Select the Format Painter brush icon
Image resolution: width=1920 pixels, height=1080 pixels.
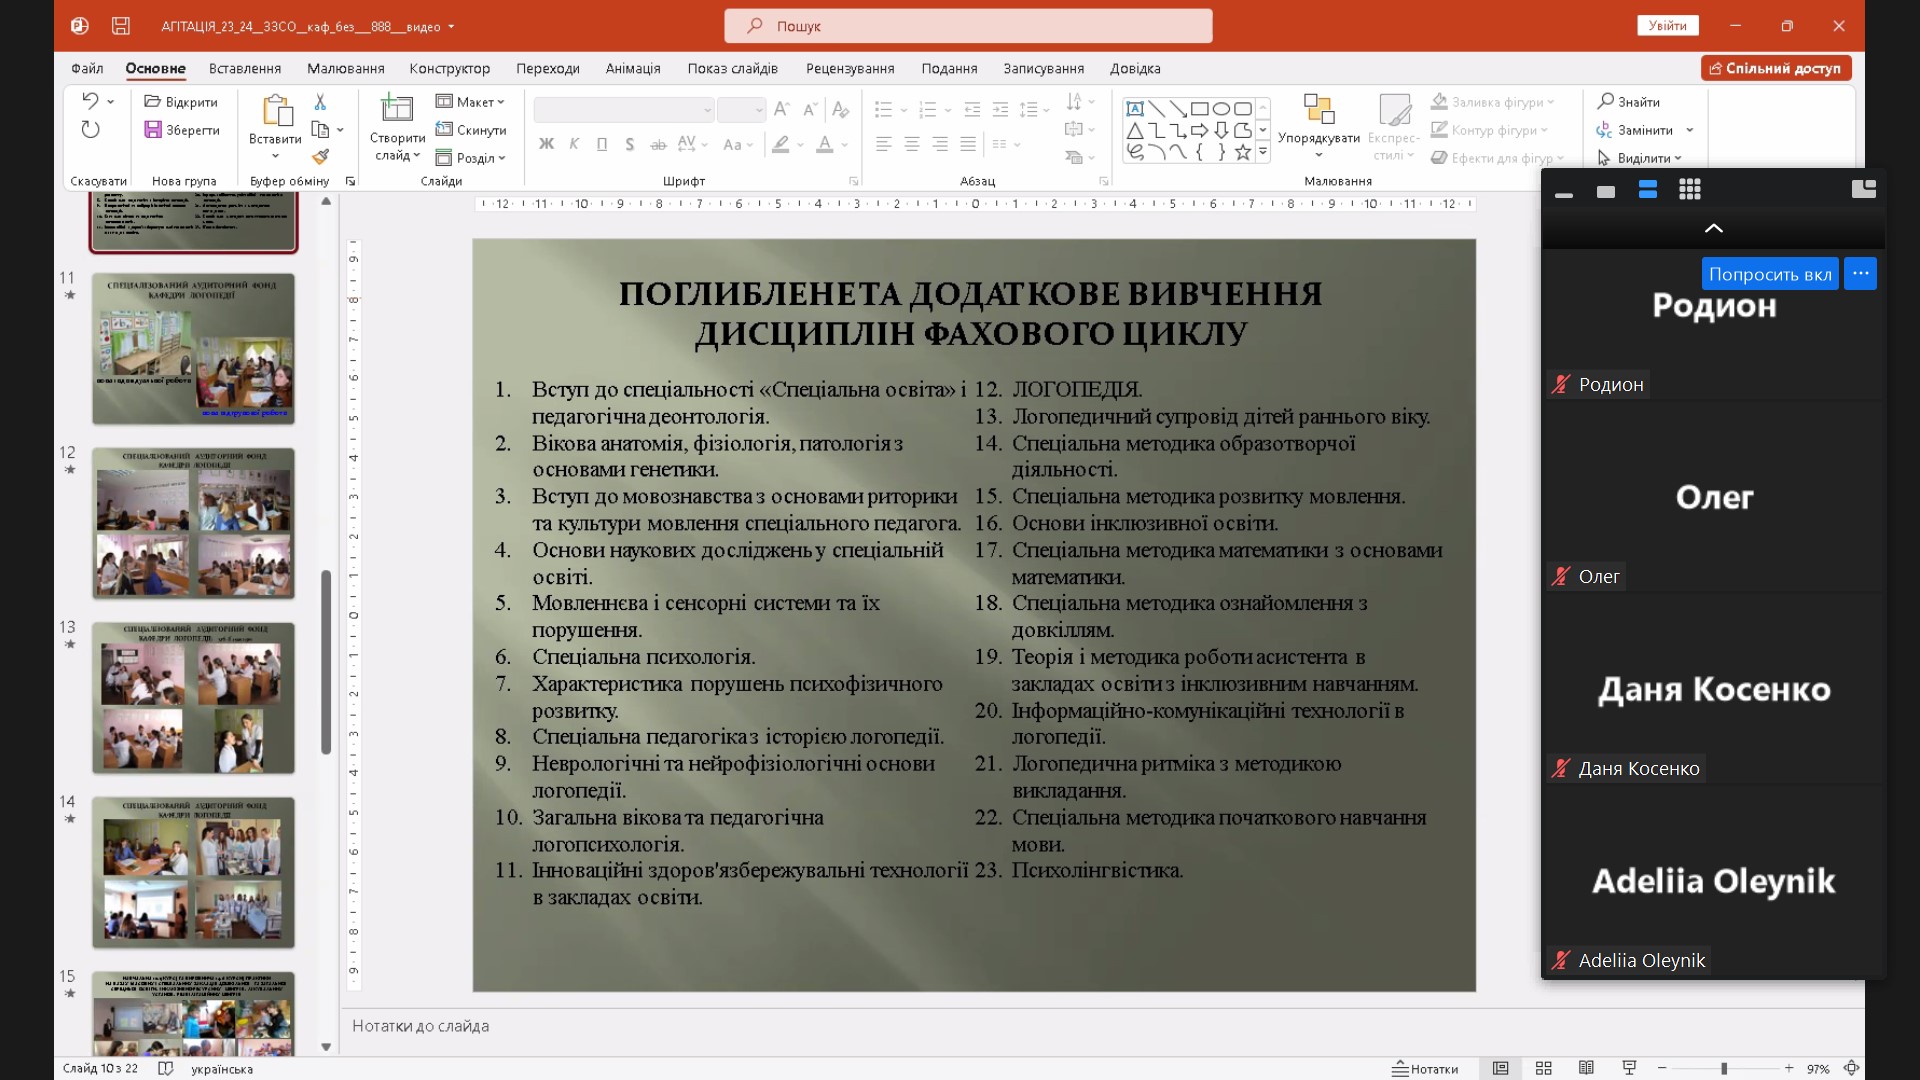point(320,157)
